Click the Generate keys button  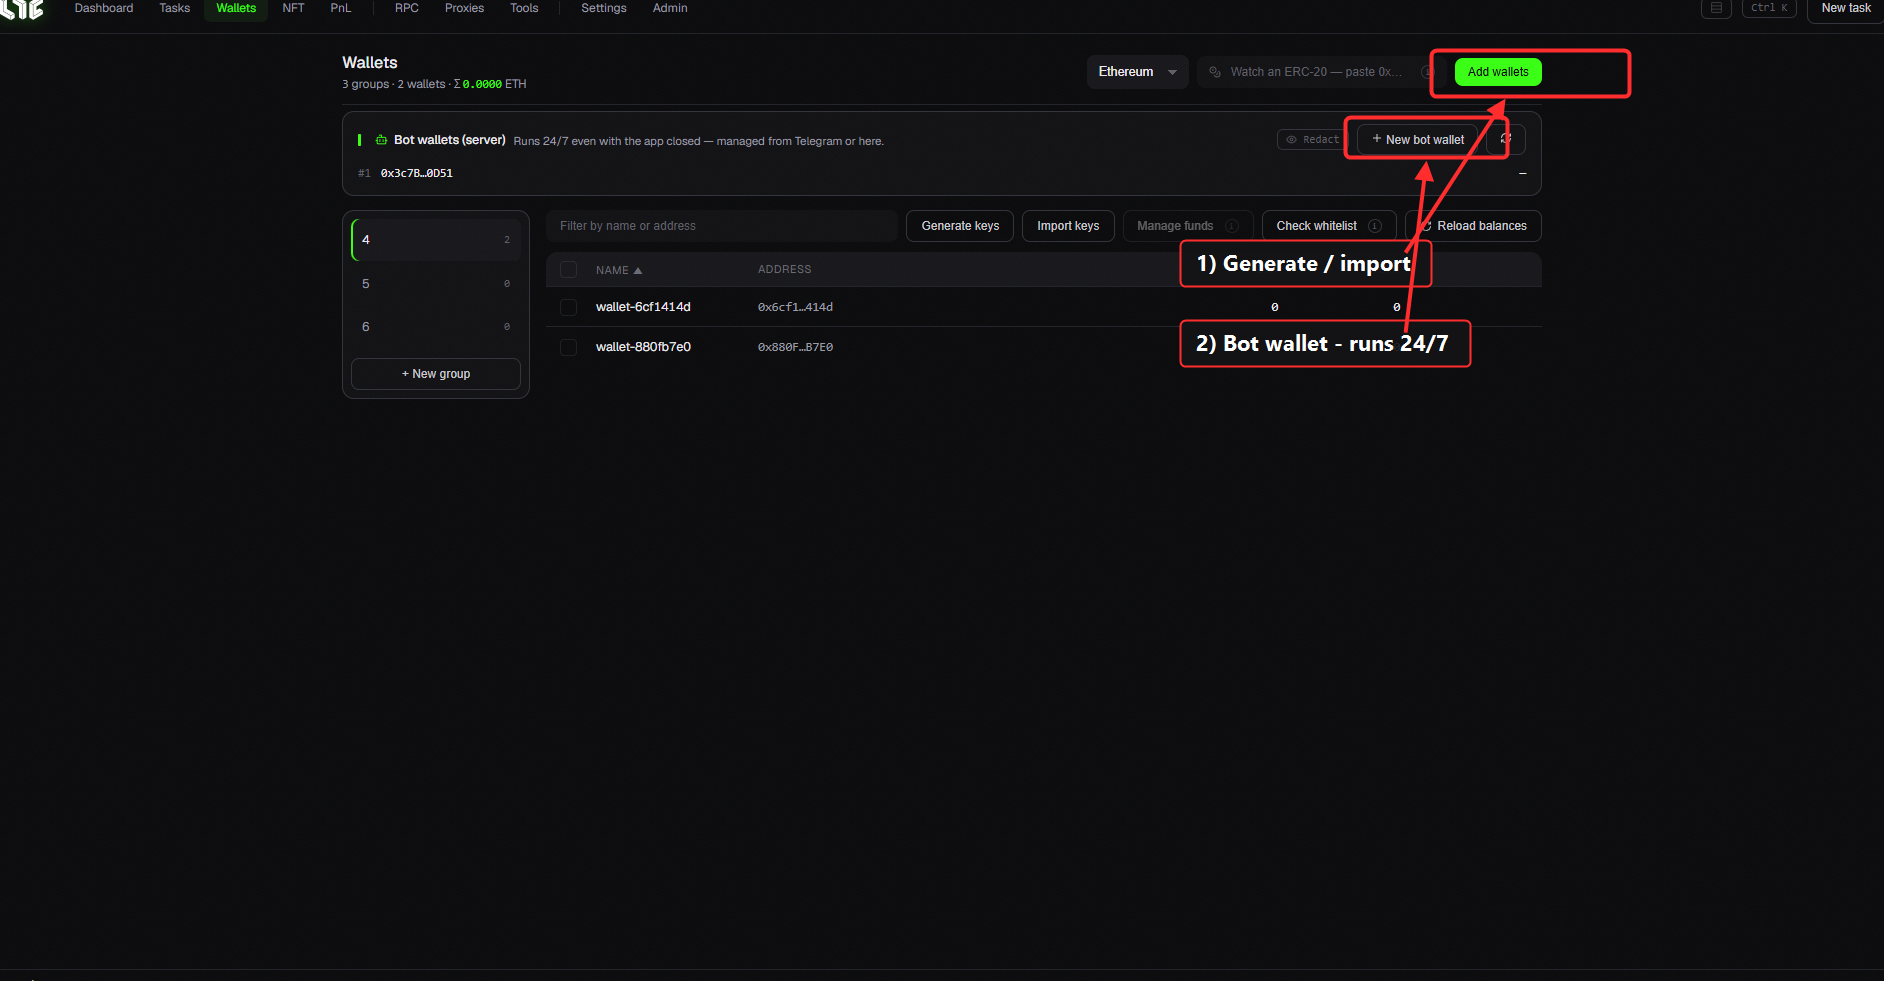pyautogui.click(x=960, y=226)
